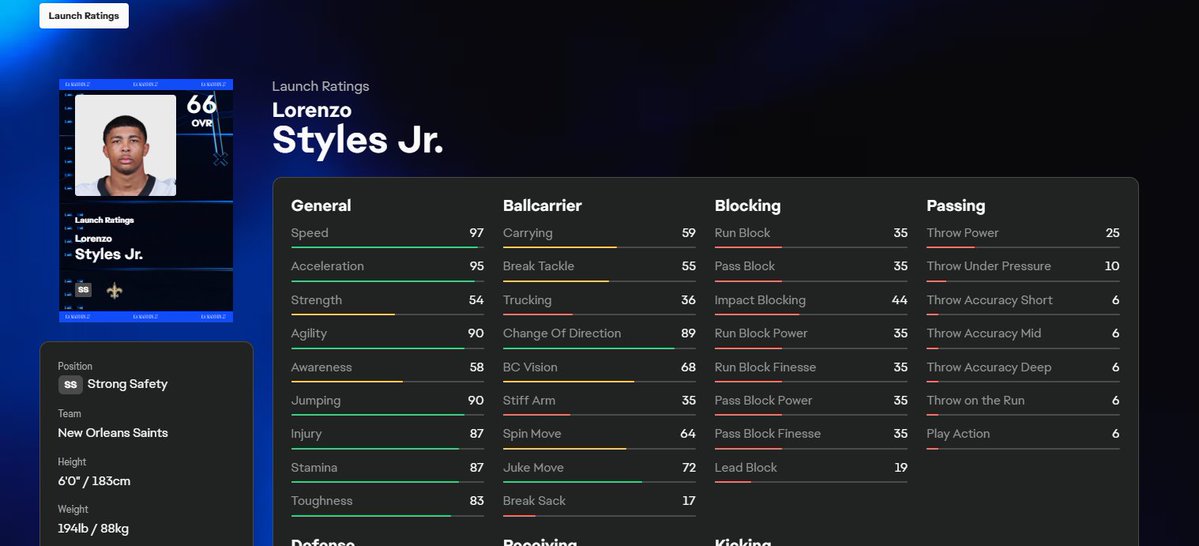The height and width of the screenshot is (546, 1199).
Task: Click the Throw Power rating bar
Action: point(1023,247)
